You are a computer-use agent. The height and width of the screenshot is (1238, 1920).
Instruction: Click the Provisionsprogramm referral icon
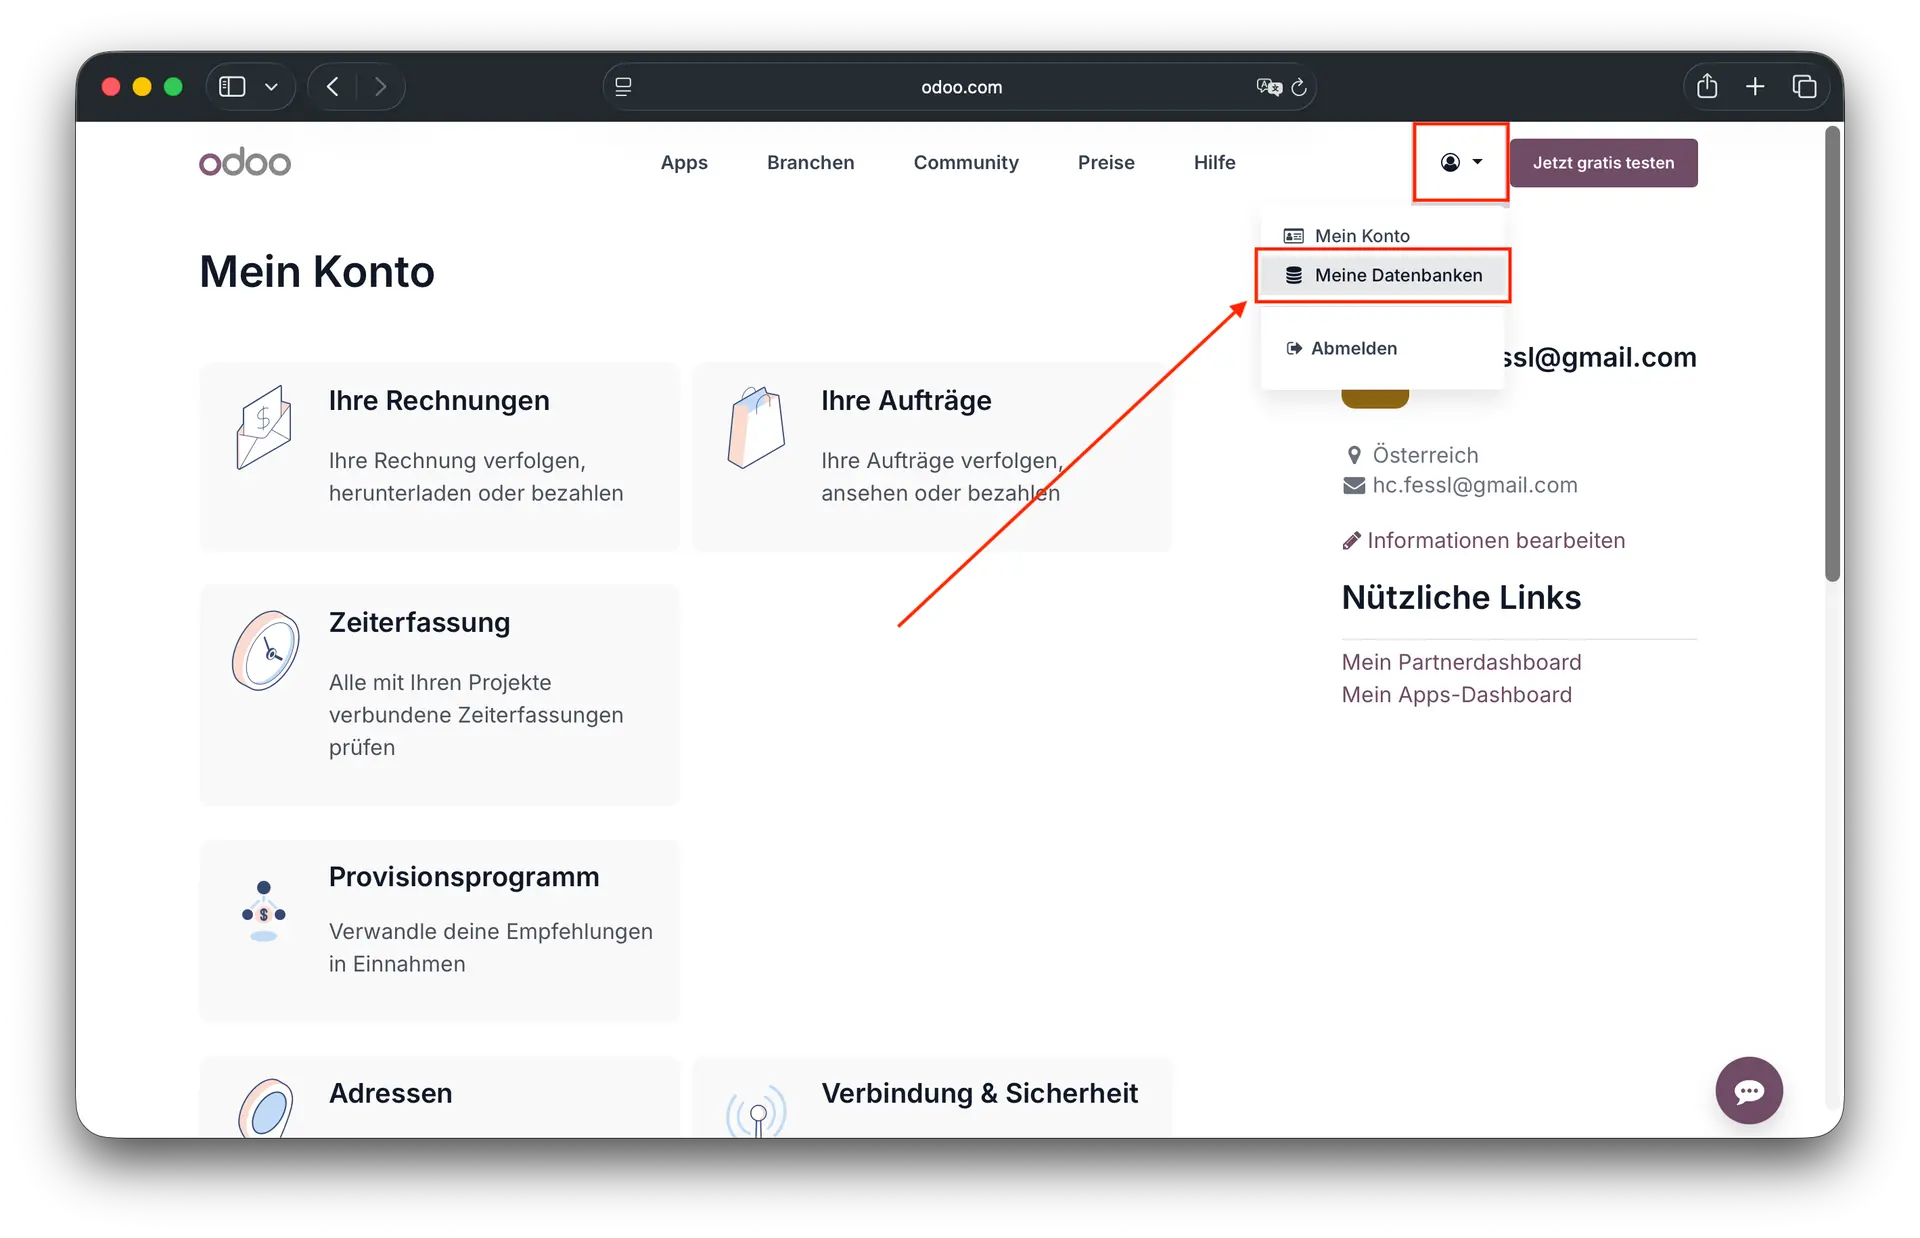coord(264,911)
